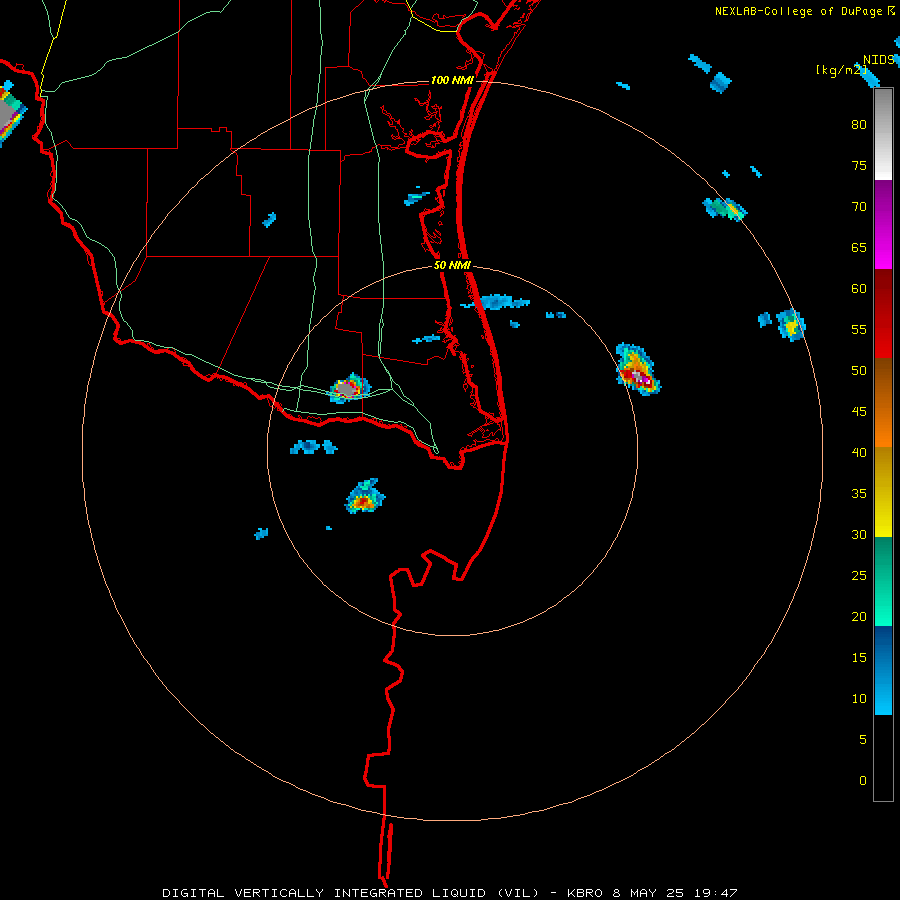
Task: Click the orange-core storm cell south of border
Action: point(364,497)
